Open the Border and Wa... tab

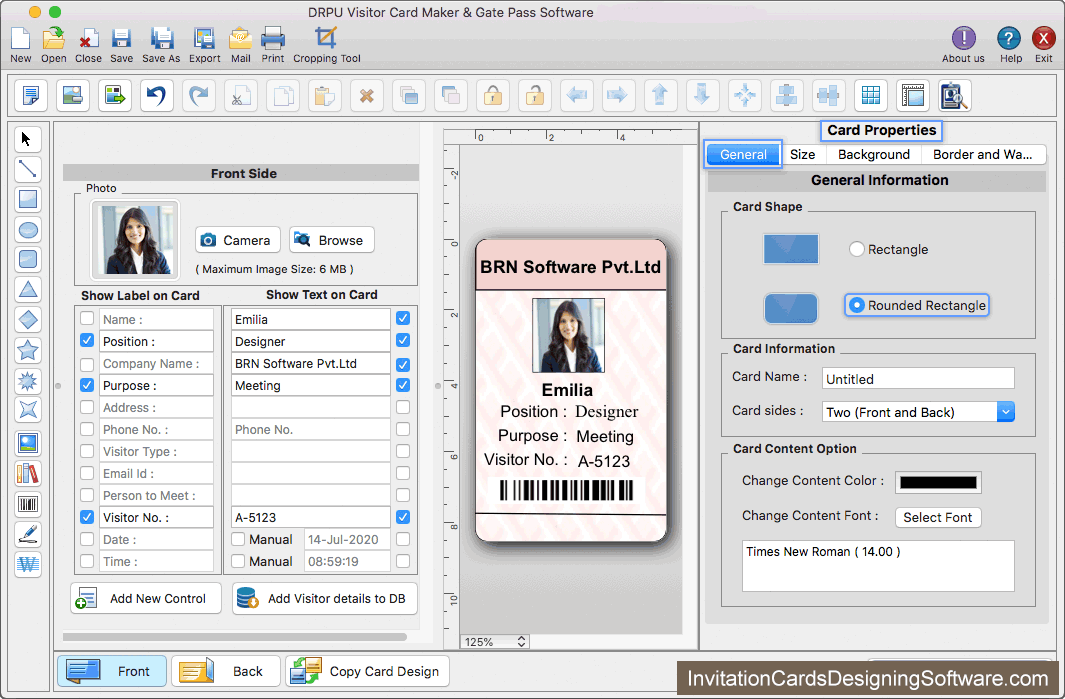(982, 154)
